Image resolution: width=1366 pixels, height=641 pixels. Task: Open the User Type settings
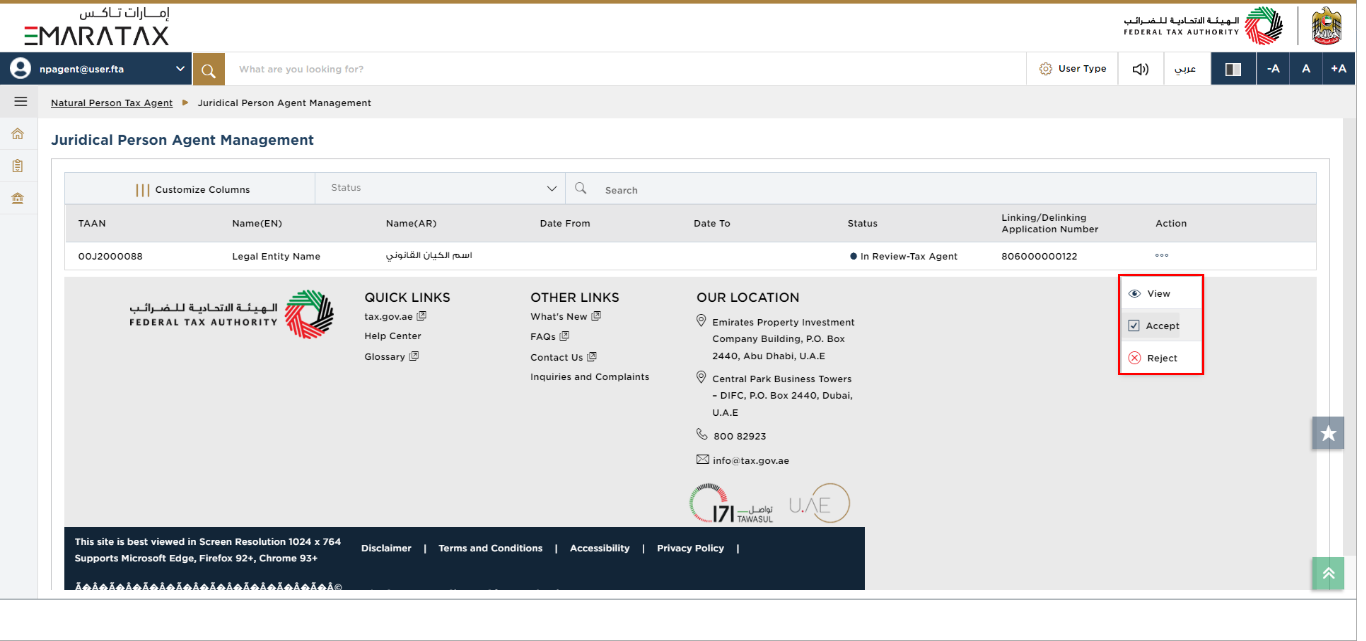pyautogui.click(x=1073, y=69)
